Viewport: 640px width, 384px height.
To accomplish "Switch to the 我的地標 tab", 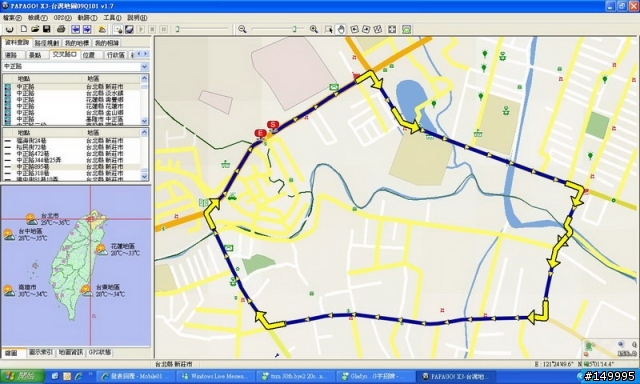I will coord(77,43).
